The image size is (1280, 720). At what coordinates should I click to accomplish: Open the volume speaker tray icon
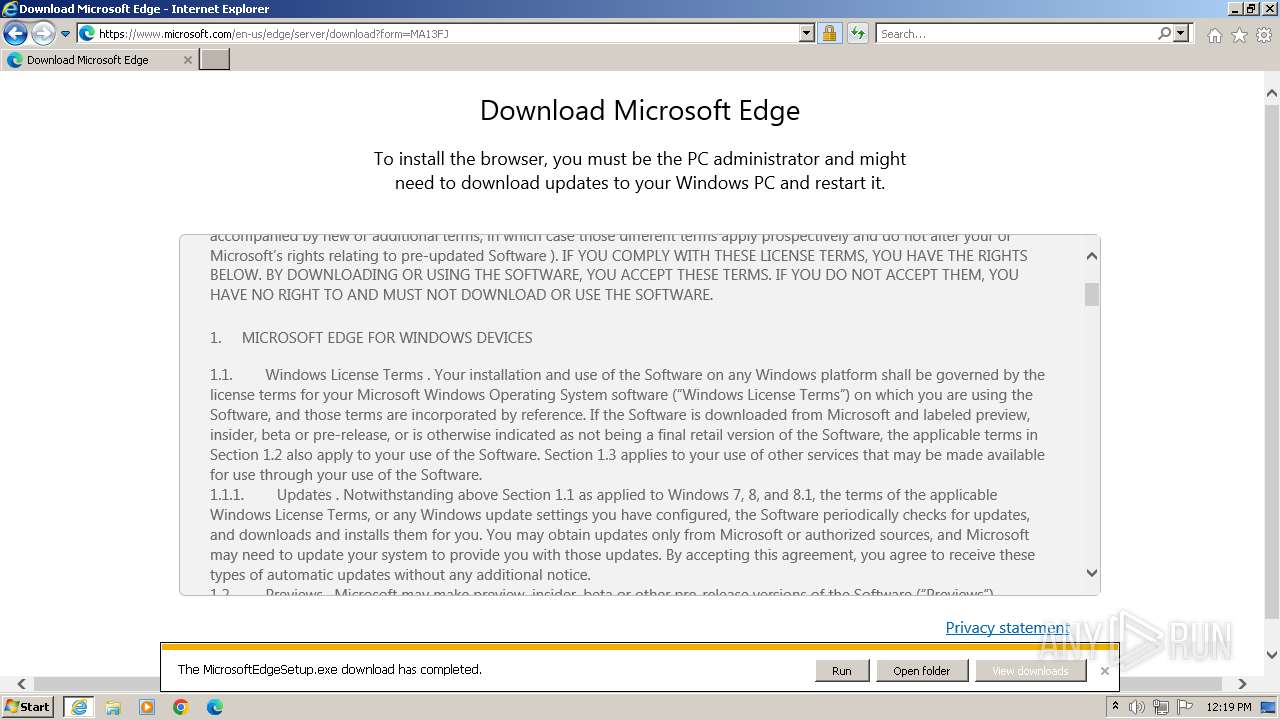(x=1137, y=707)
